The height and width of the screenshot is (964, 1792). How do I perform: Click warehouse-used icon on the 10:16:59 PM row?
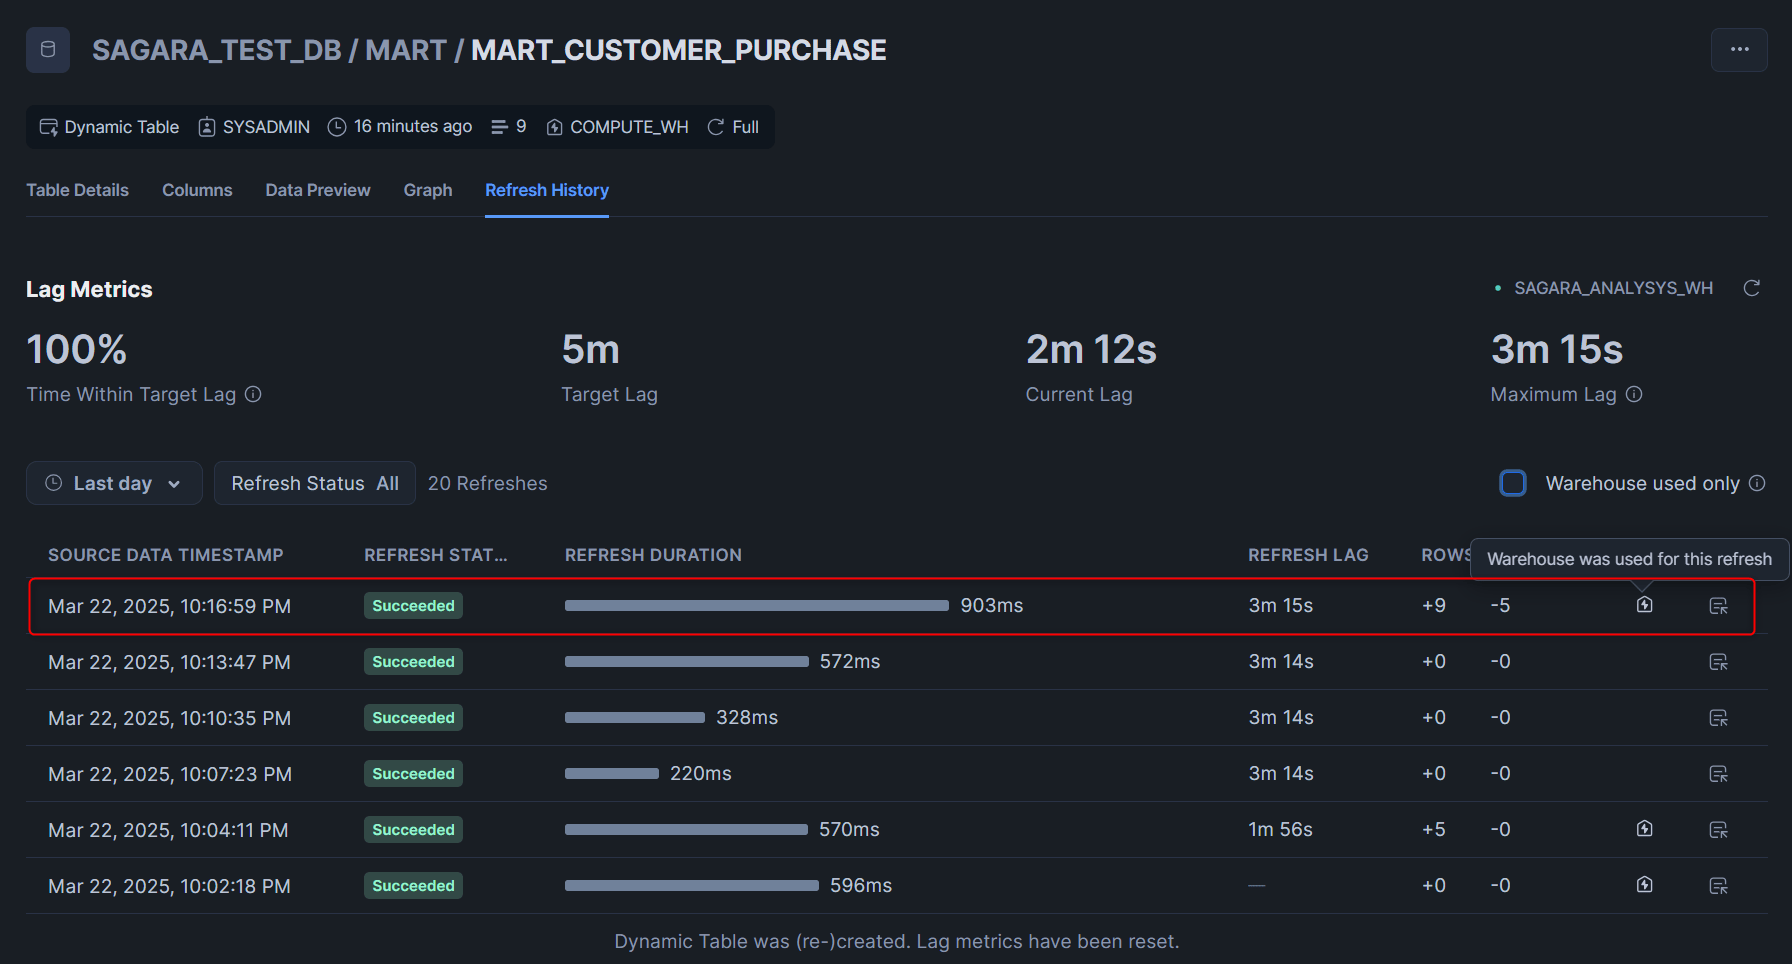coord(1644,605)
